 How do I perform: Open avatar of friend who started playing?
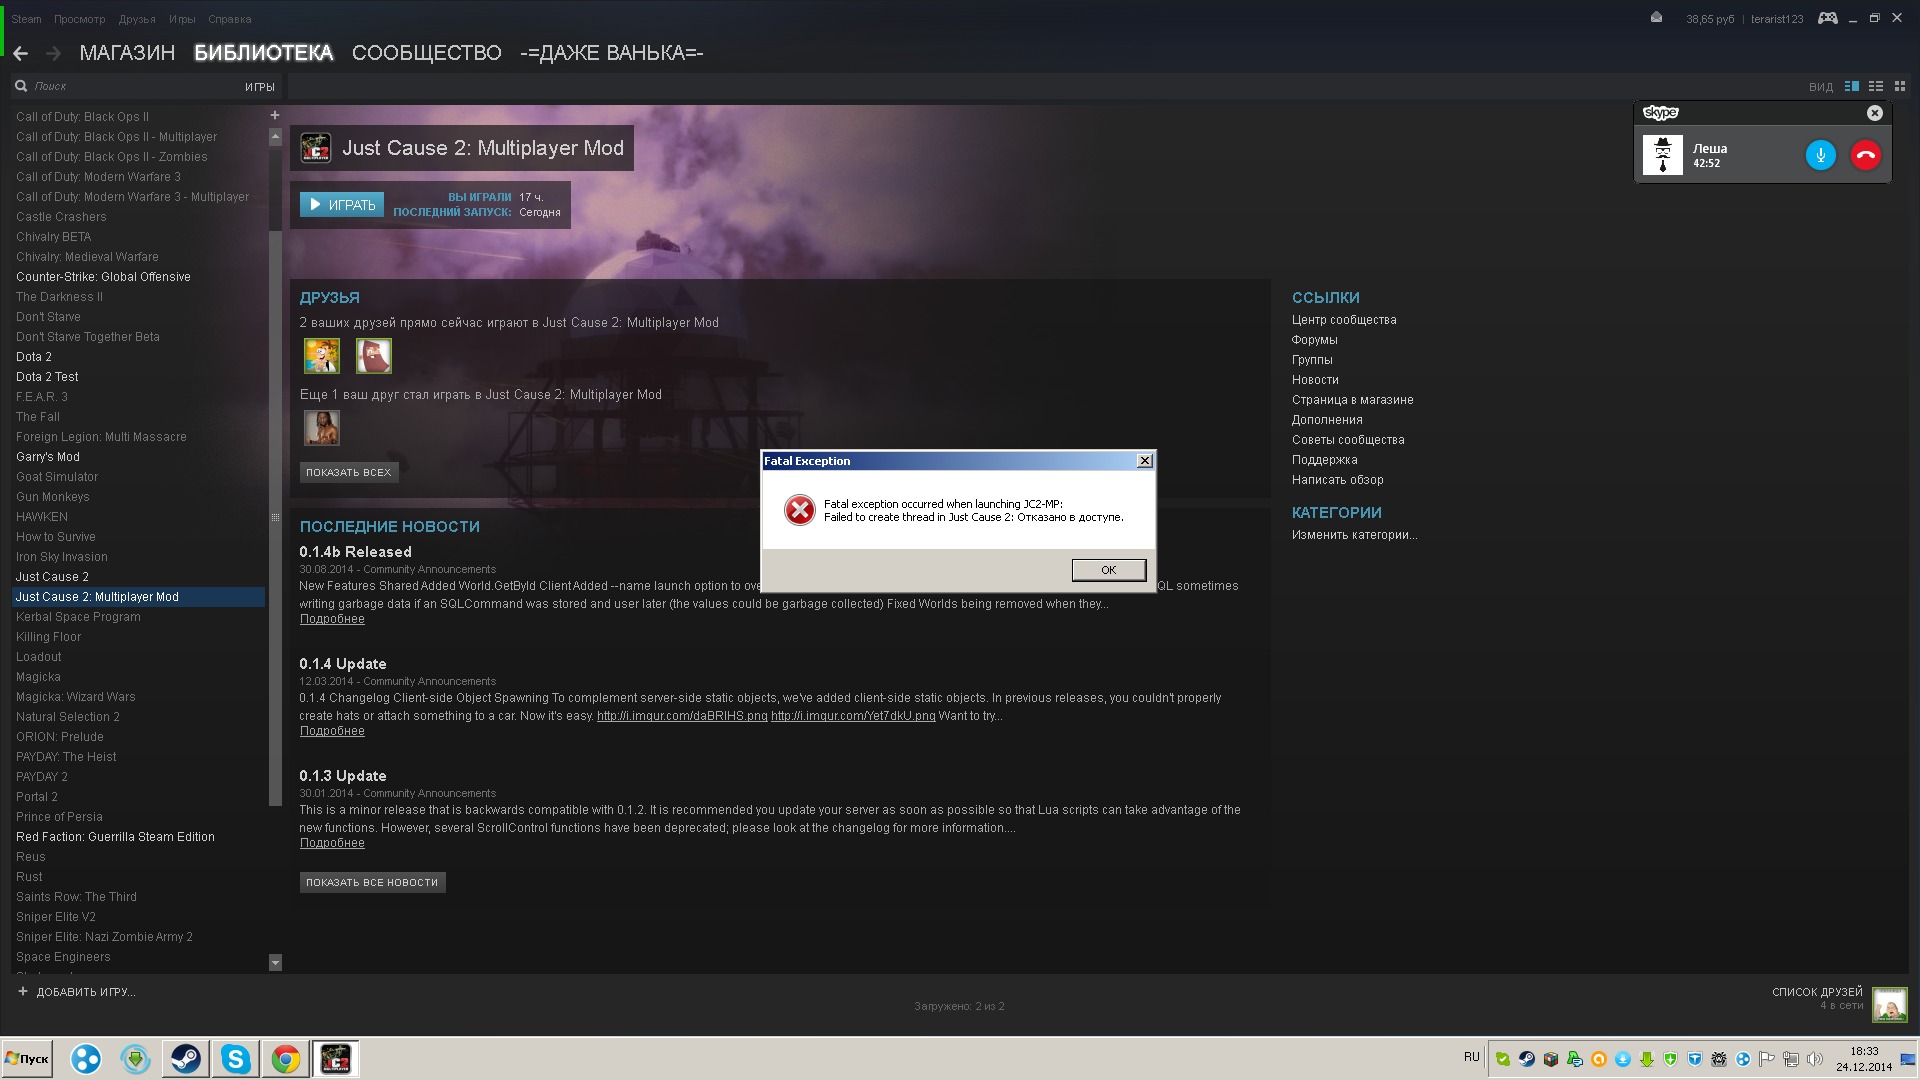[321, 428]
